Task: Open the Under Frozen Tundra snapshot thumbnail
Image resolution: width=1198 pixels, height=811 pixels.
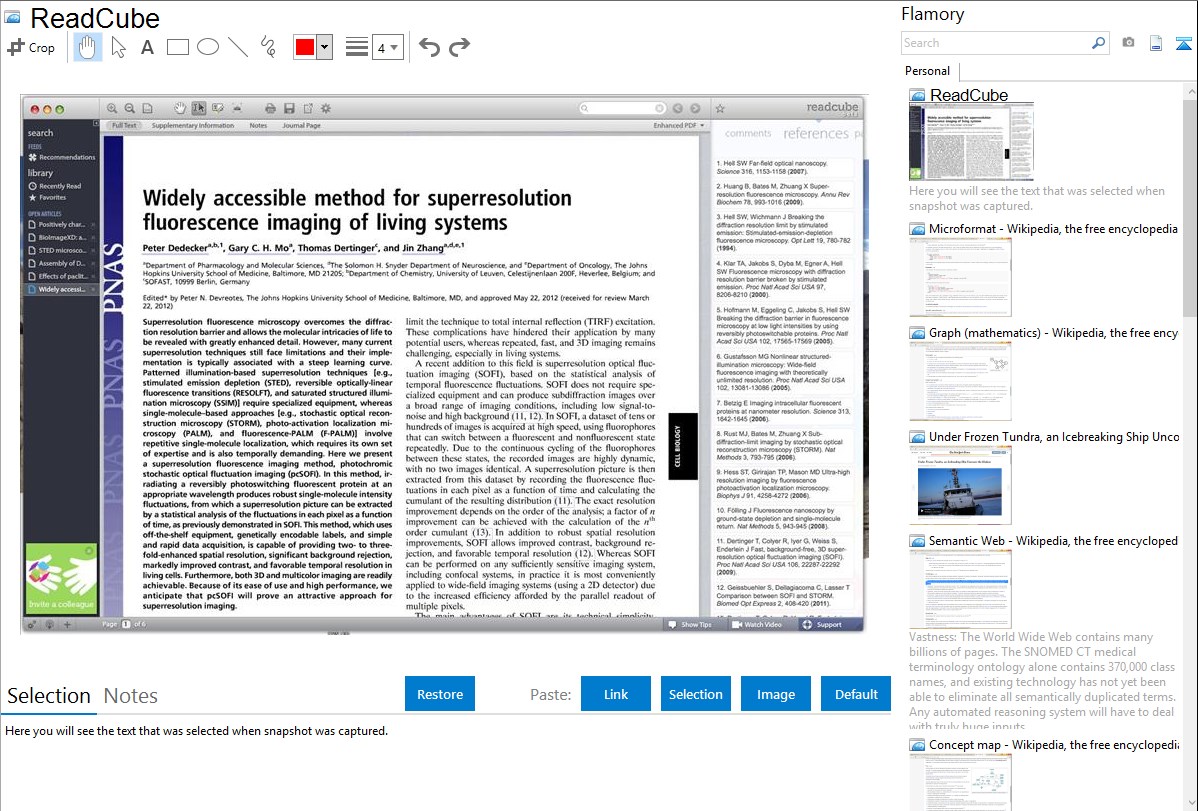Action: pyautogui.click(x=960, y=485)
